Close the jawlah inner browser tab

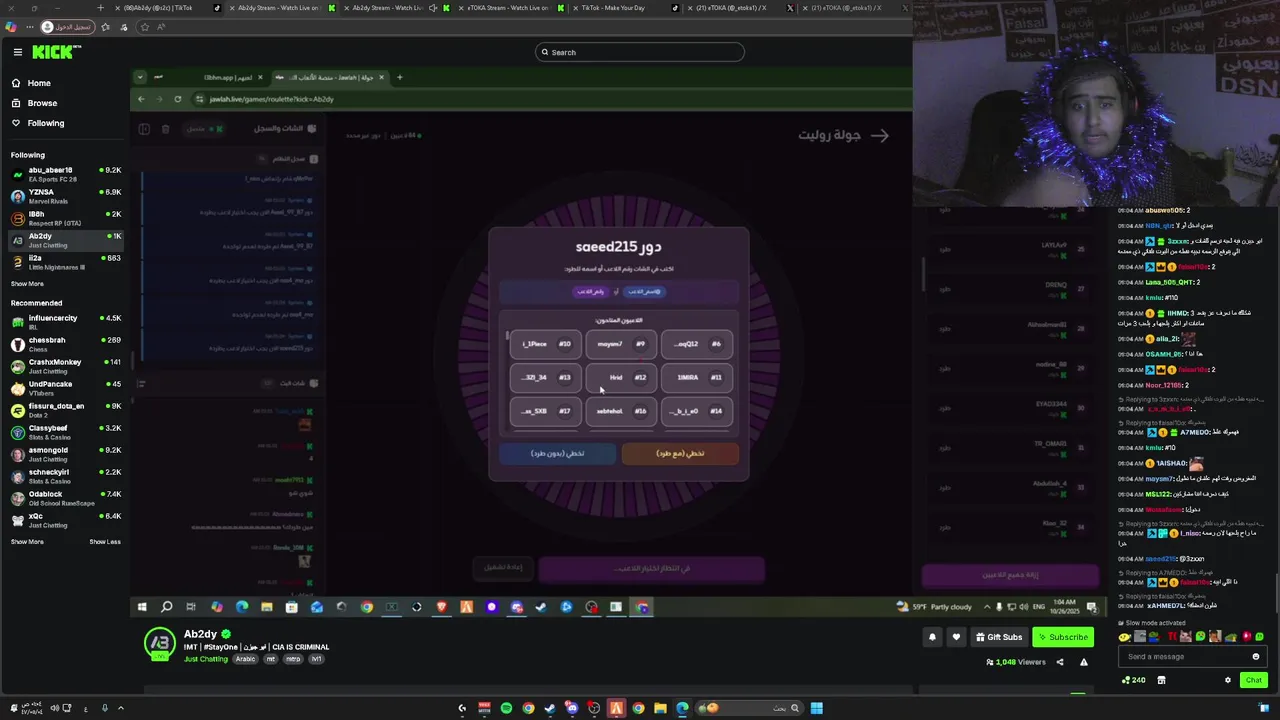pos(381,77)
